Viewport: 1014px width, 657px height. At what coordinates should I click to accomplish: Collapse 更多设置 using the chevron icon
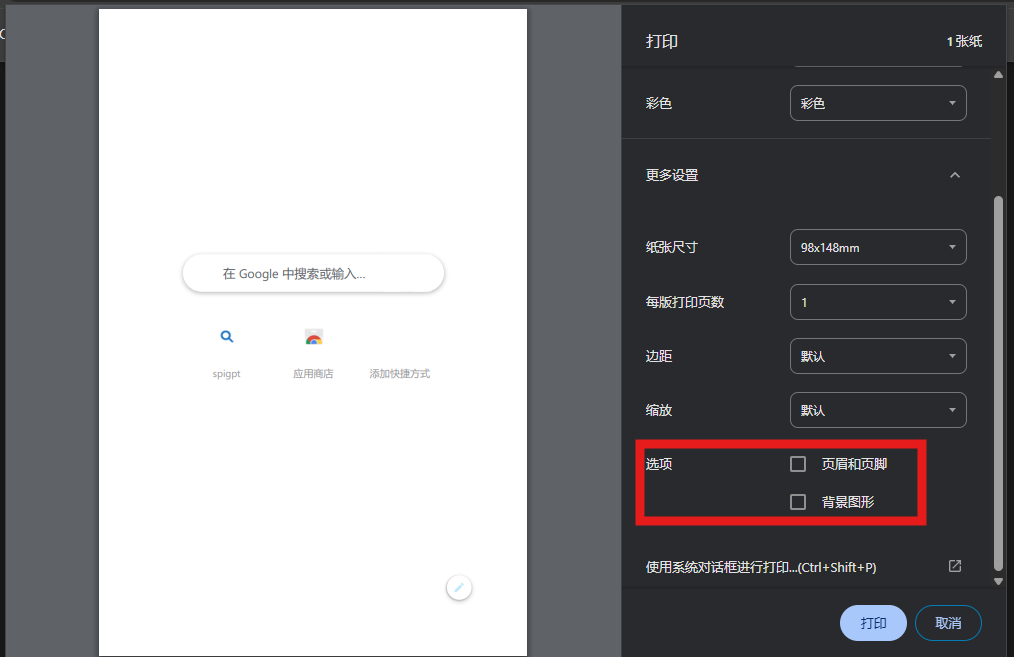point(954,175)
